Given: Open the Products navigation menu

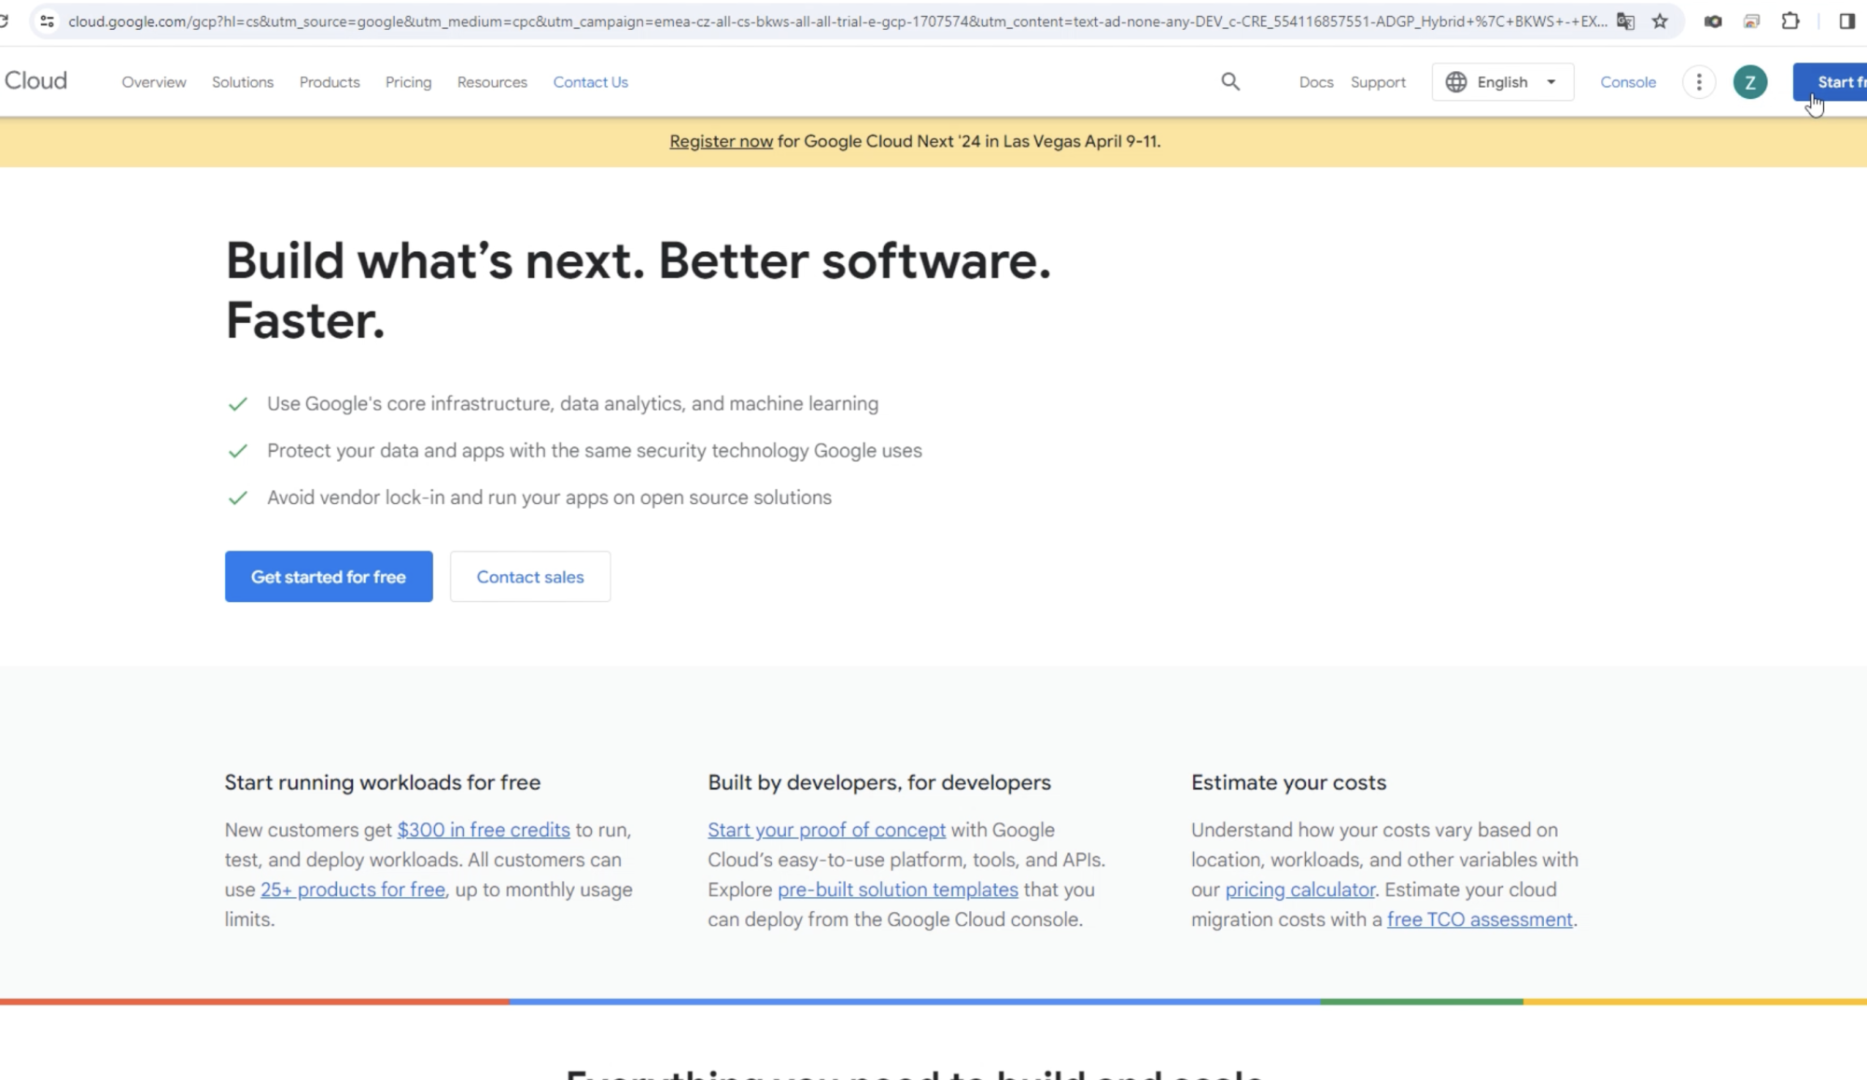Looking at the screenshot, I should coord(329,82).
